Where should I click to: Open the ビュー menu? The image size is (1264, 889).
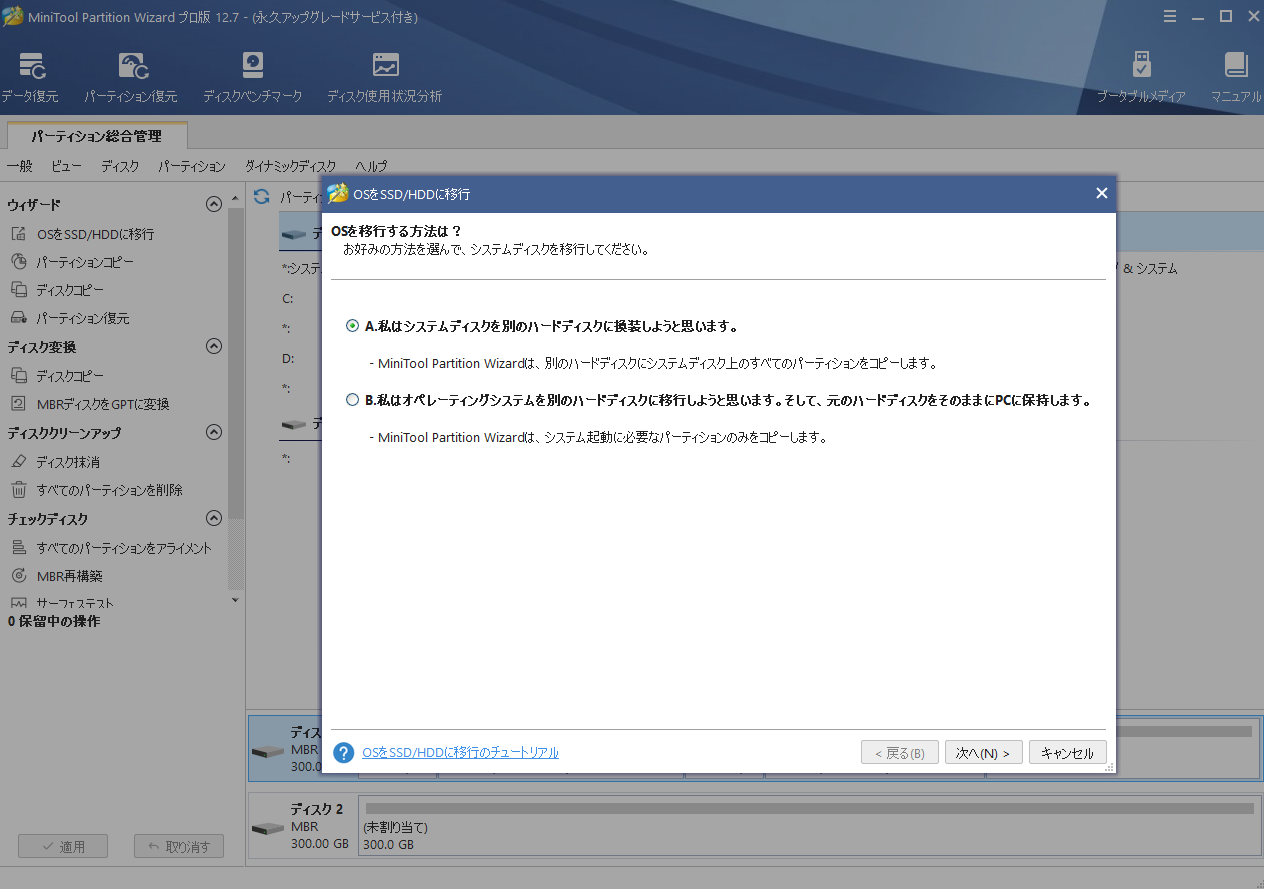click(x=67, y=166)
